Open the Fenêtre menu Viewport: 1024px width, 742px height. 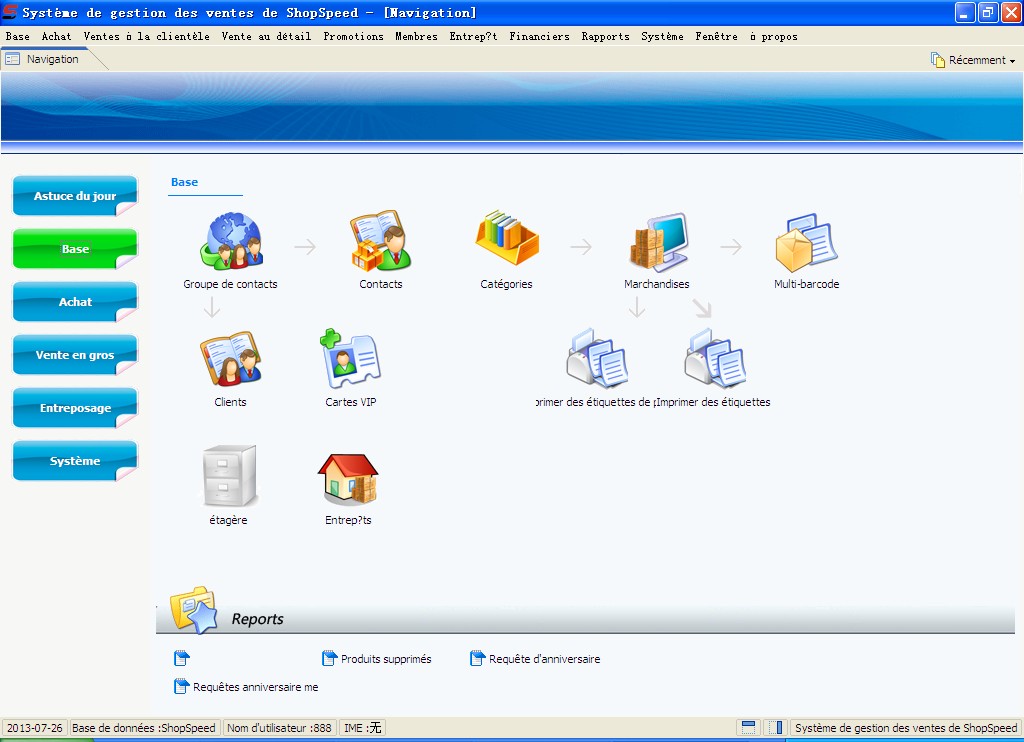point(716,37)
